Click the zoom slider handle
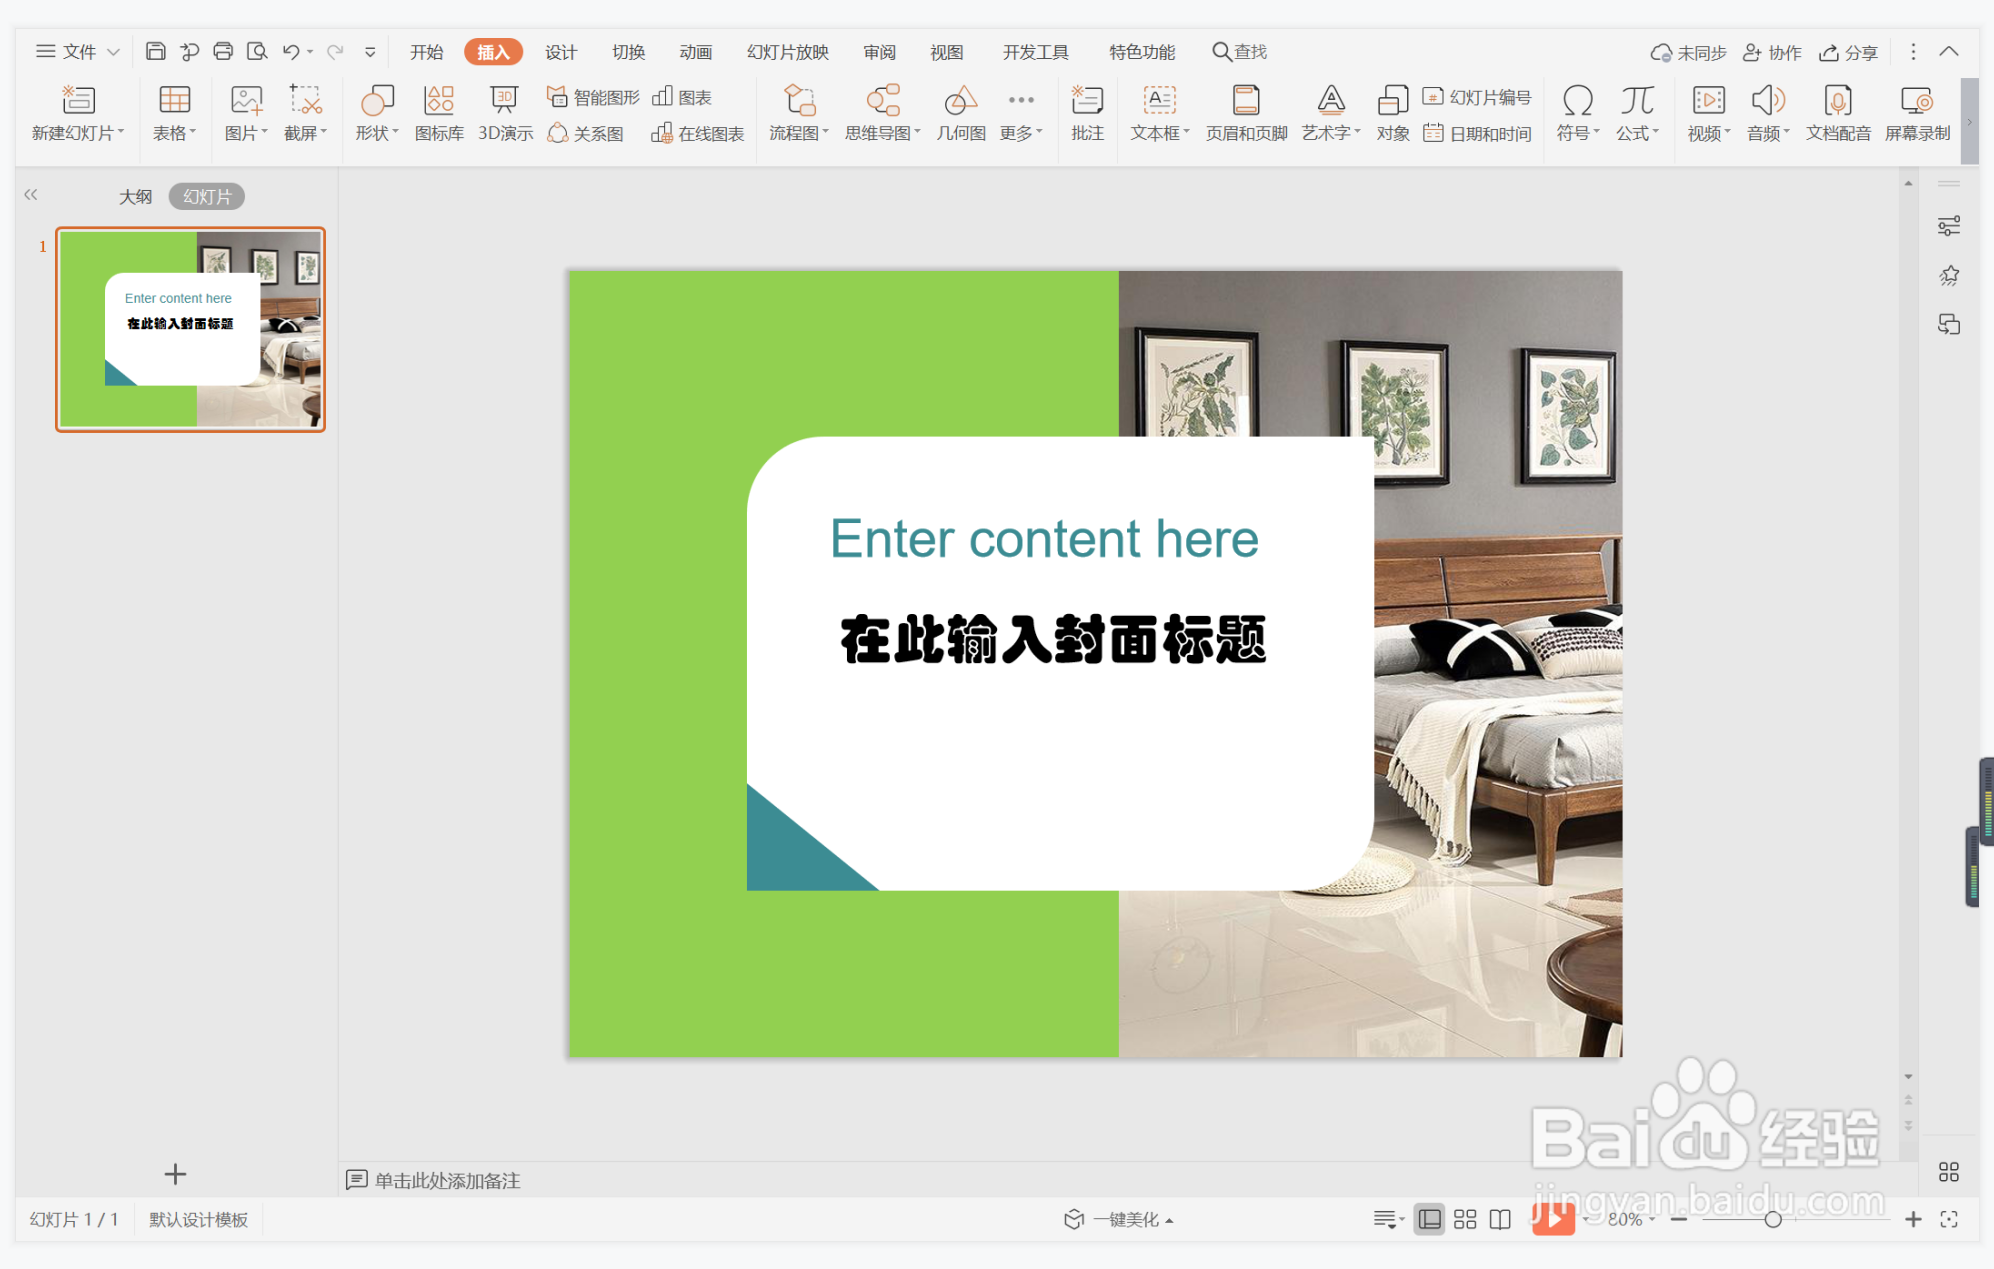The image size is (1994, 1269). (x=1773, y=1219)
